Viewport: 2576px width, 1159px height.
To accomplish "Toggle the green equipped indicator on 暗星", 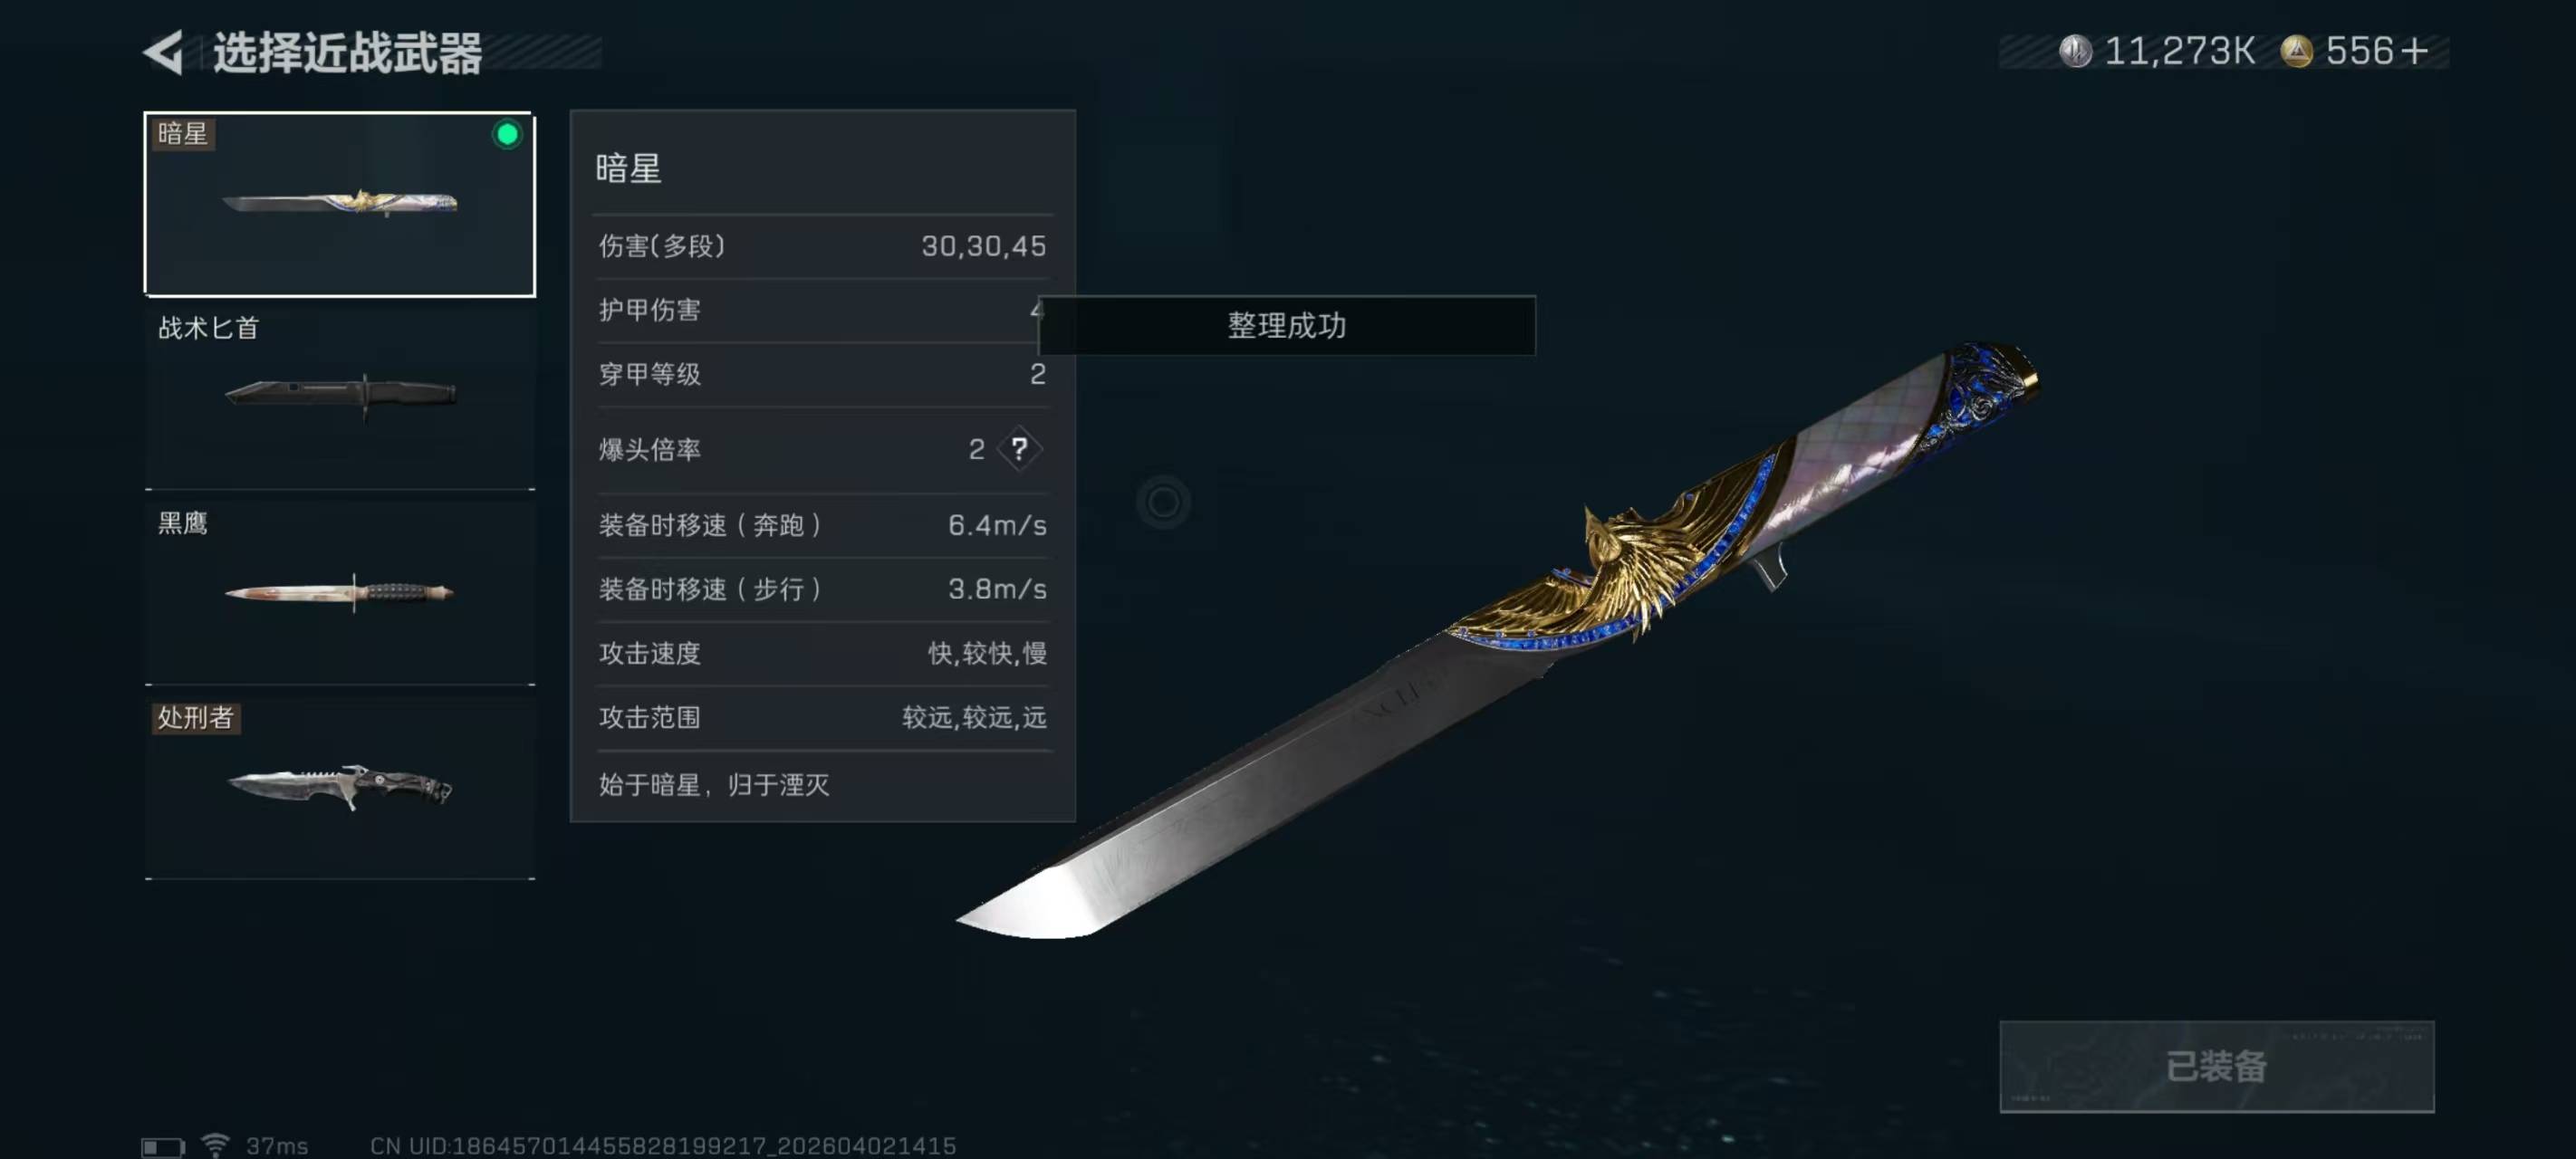I will (507, 135).
